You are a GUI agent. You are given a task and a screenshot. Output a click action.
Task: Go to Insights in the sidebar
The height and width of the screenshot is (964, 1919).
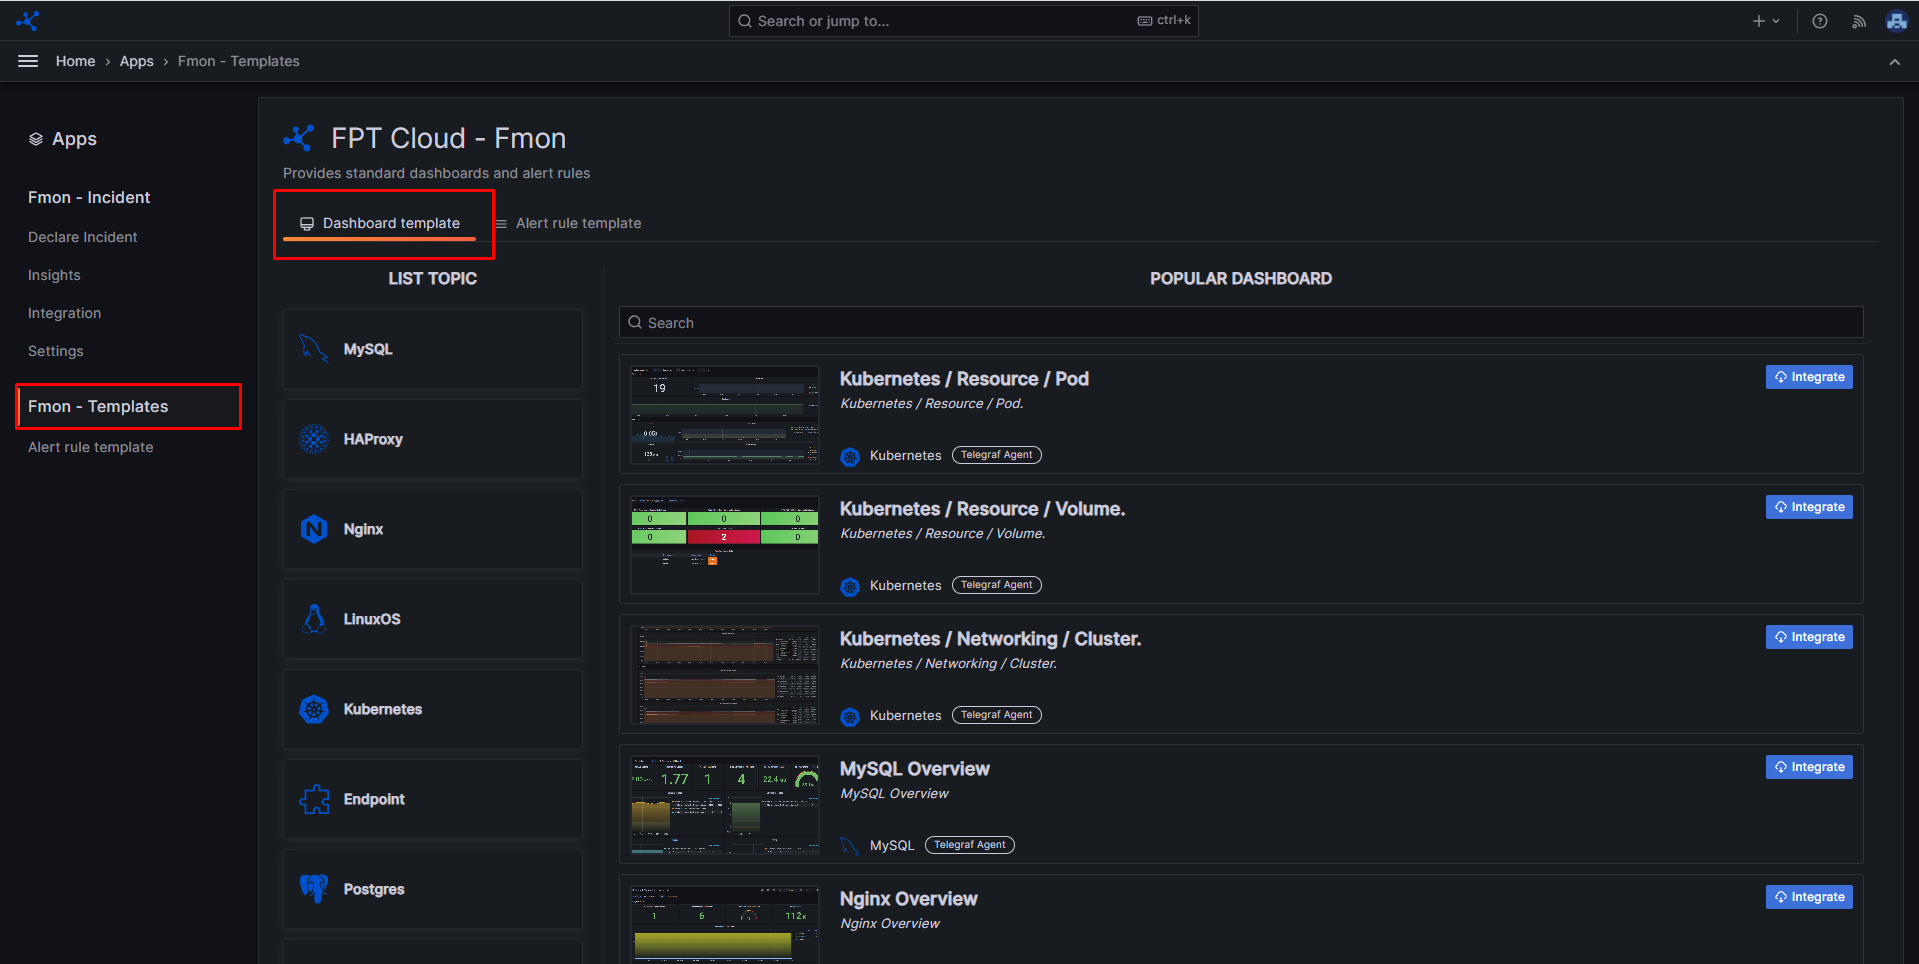point(54,275)
